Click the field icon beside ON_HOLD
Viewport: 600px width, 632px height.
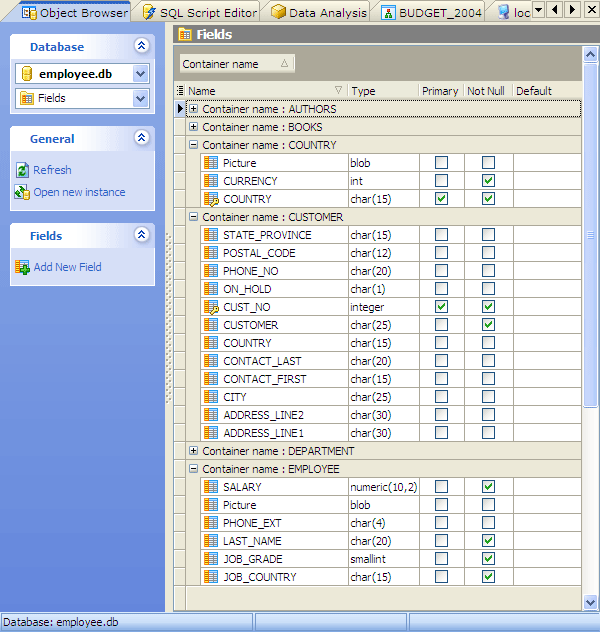(x=211, y=289)
